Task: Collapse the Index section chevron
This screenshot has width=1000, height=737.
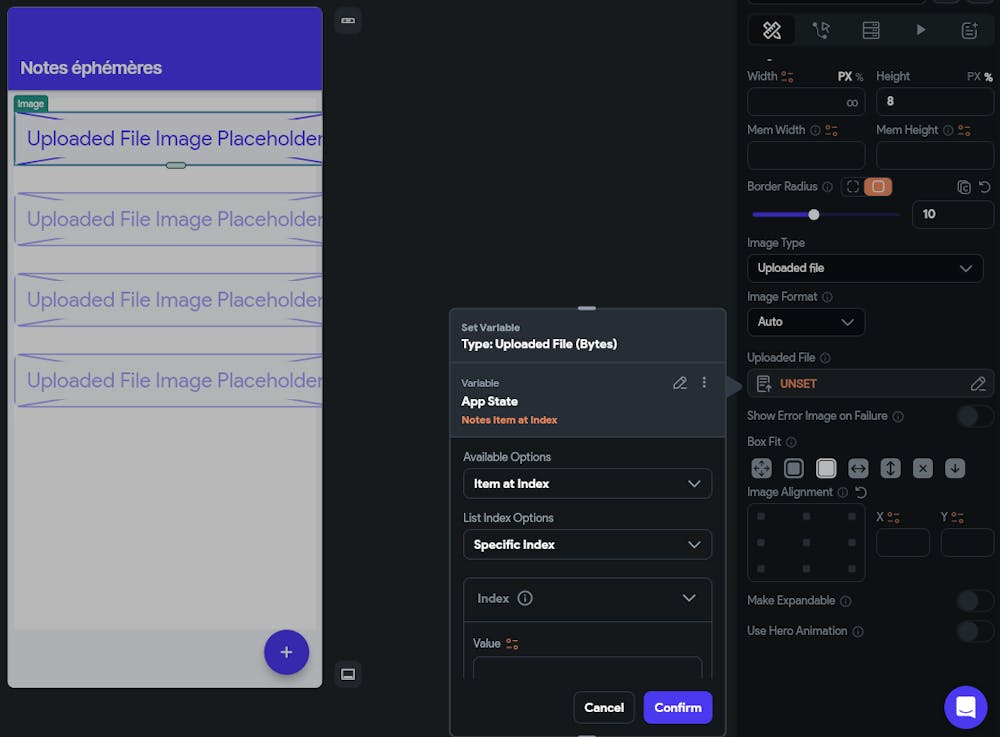Action: pos(688,598)
